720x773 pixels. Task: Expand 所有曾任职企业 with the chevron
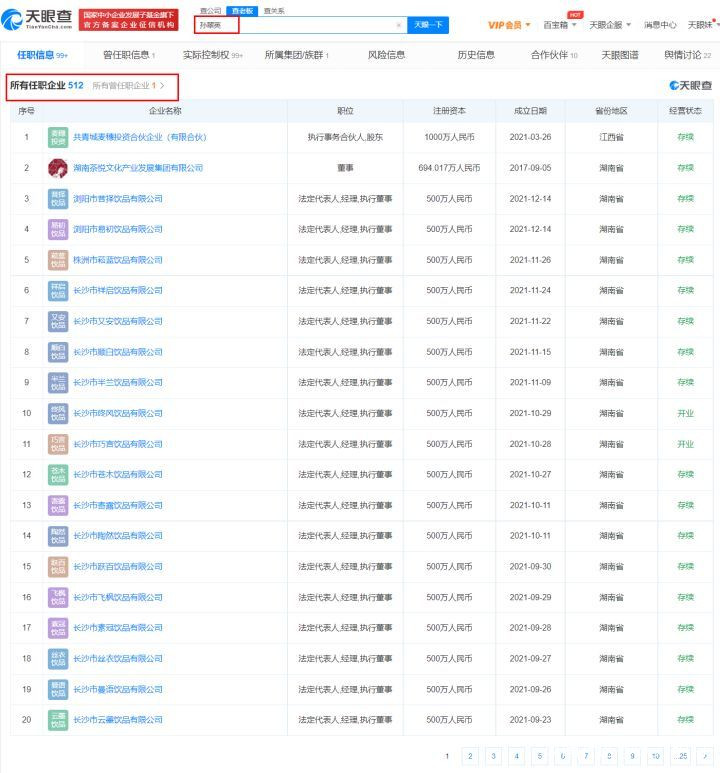coord(162,85)
